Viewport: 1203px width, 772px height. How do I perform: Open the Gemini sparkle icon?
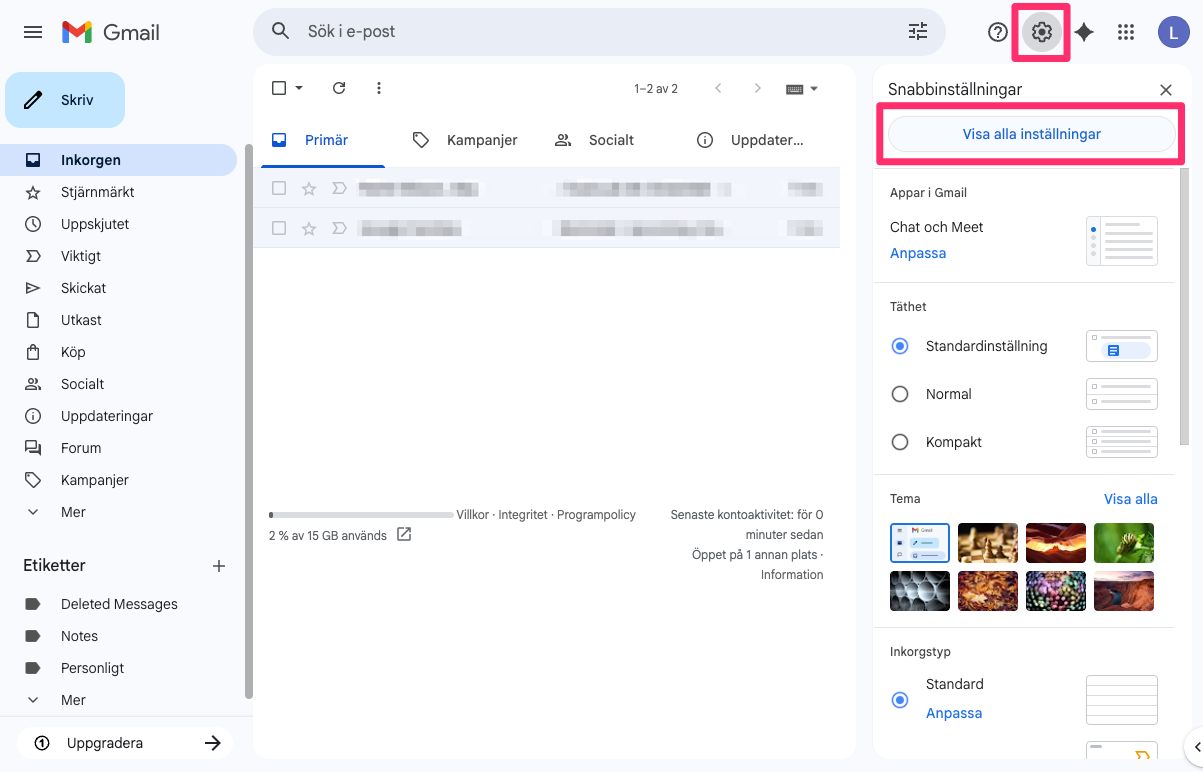pos(1084,31)
